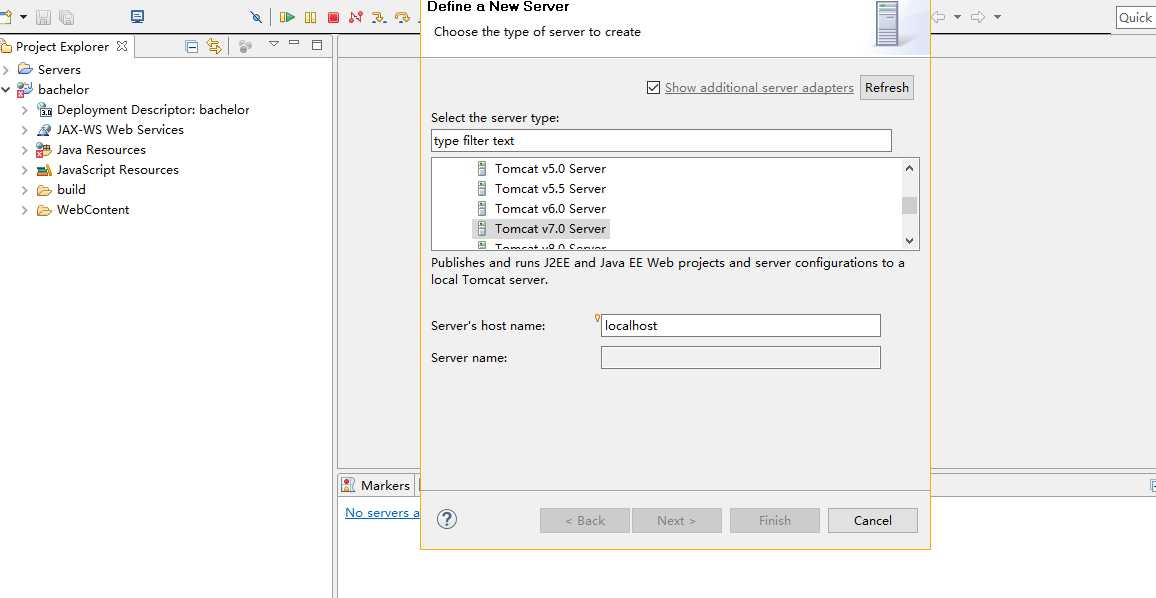
Task: Click the blue monitor console icon in toolbar
Action: pyautogui.click(x=137, y=16)
